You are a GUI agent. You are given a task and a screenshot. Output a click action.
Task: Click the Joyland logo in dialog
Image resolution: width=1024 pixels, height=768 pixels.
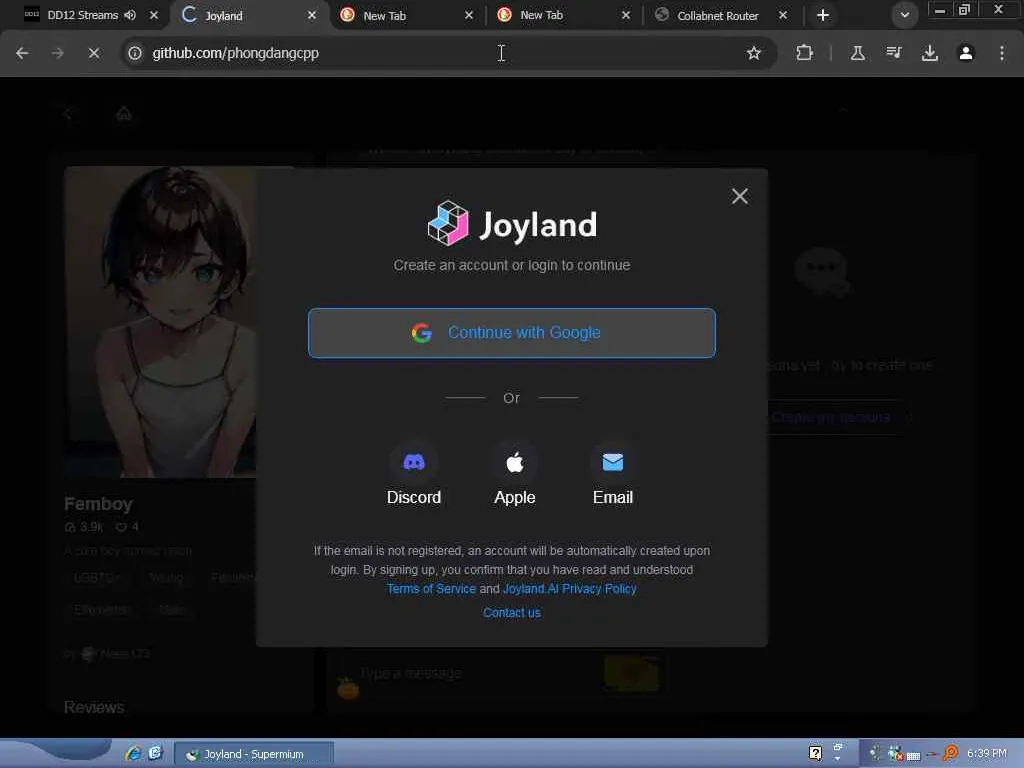[x=512, y=224]
